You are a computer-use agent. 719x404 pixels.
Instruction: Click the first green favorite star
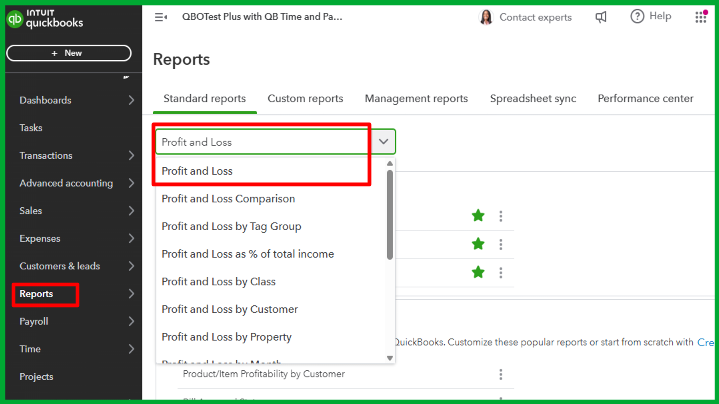pos(478,216)
